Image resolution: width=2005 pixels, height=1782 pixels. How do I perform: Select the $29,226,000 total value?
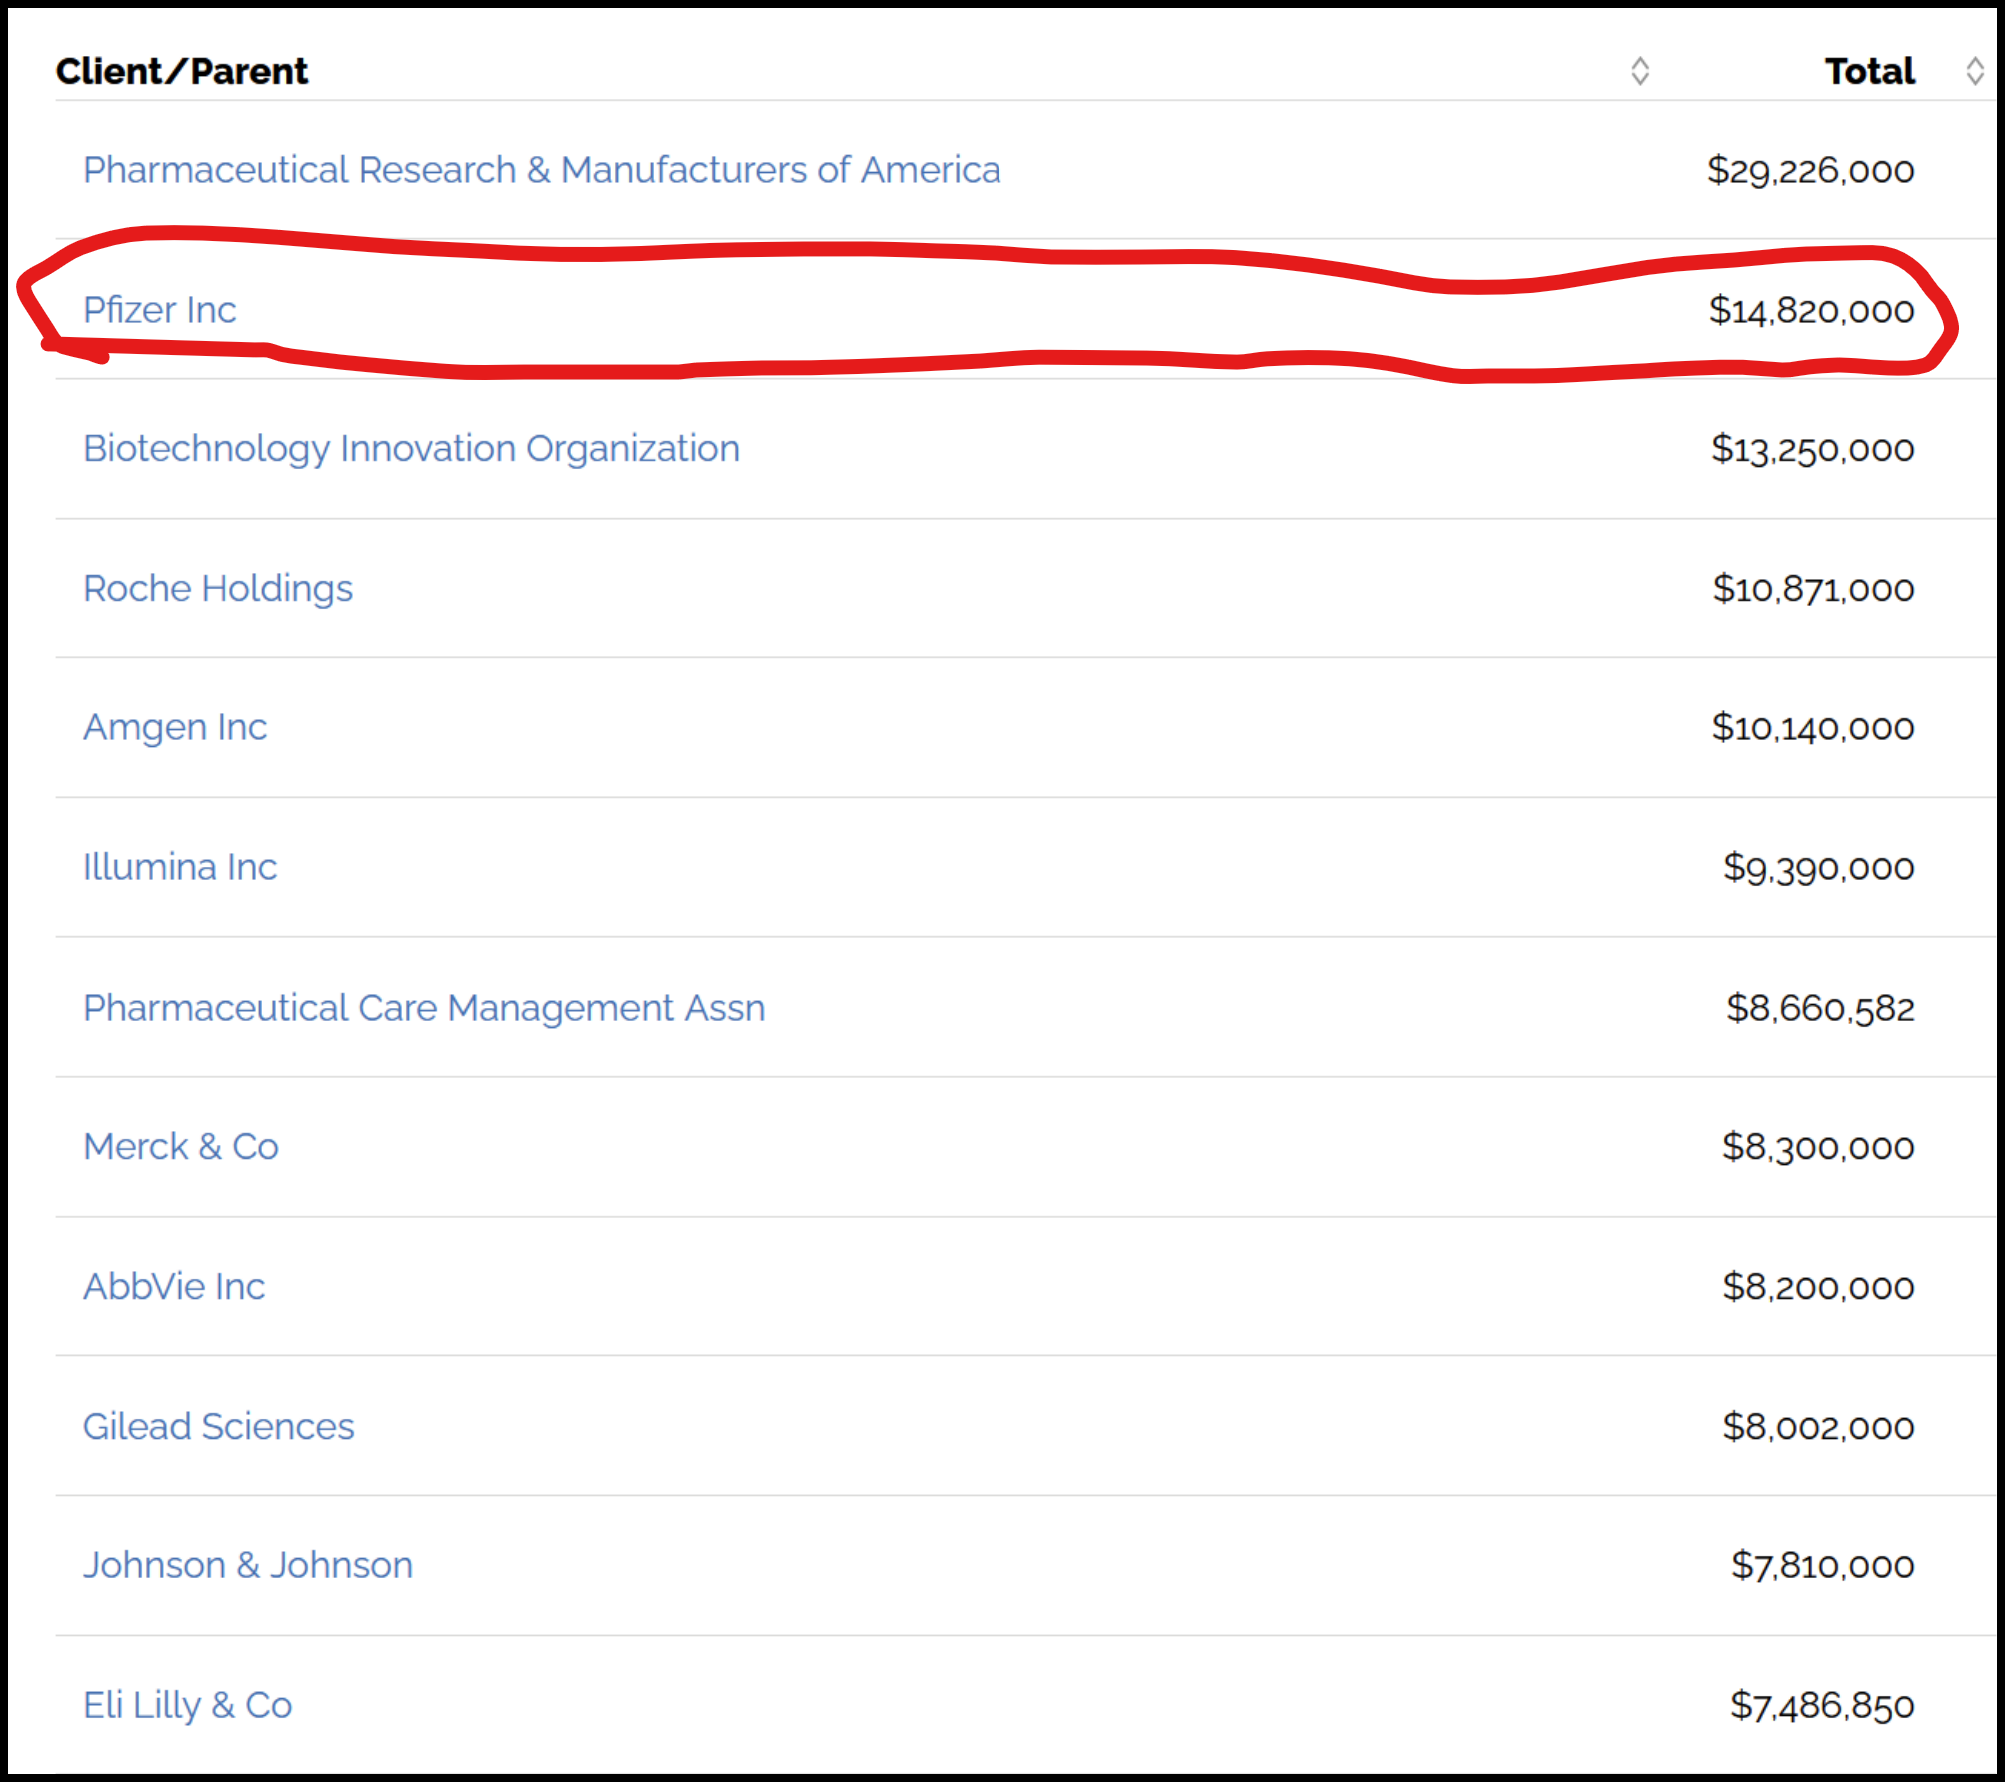(1811, 171)
